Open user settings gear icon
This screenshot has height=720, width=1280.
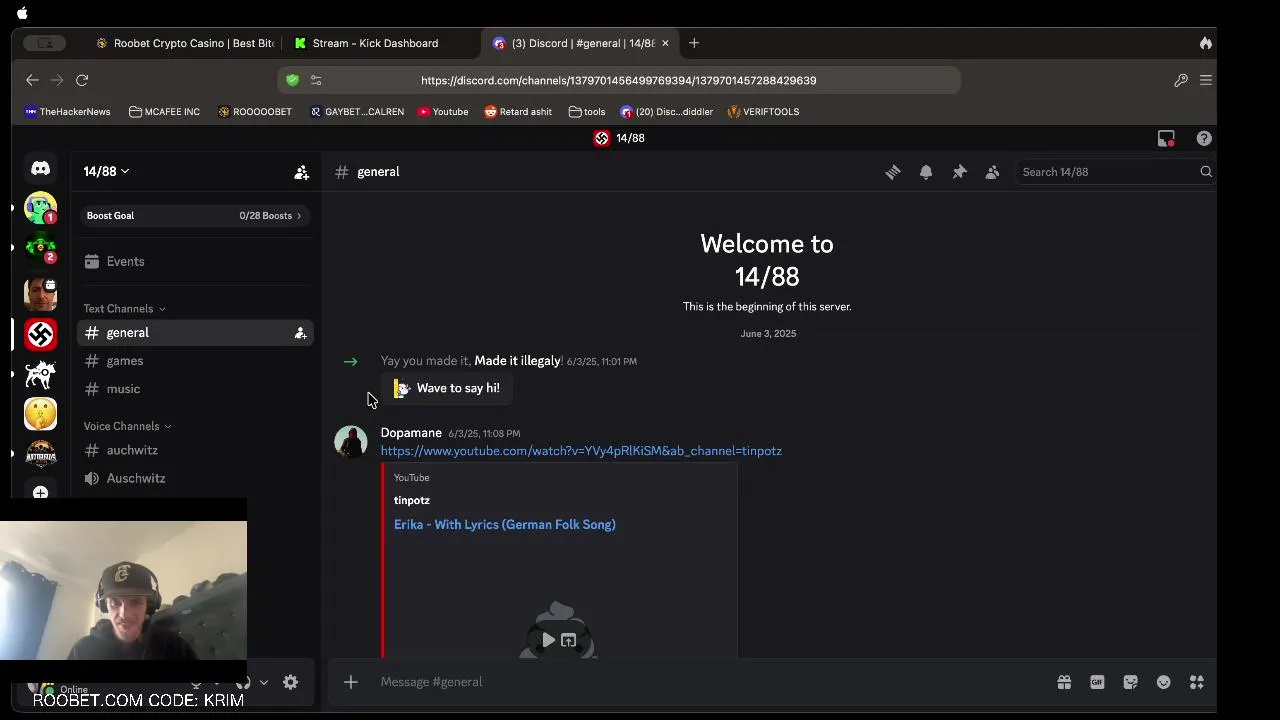click(x=290, y=682)
